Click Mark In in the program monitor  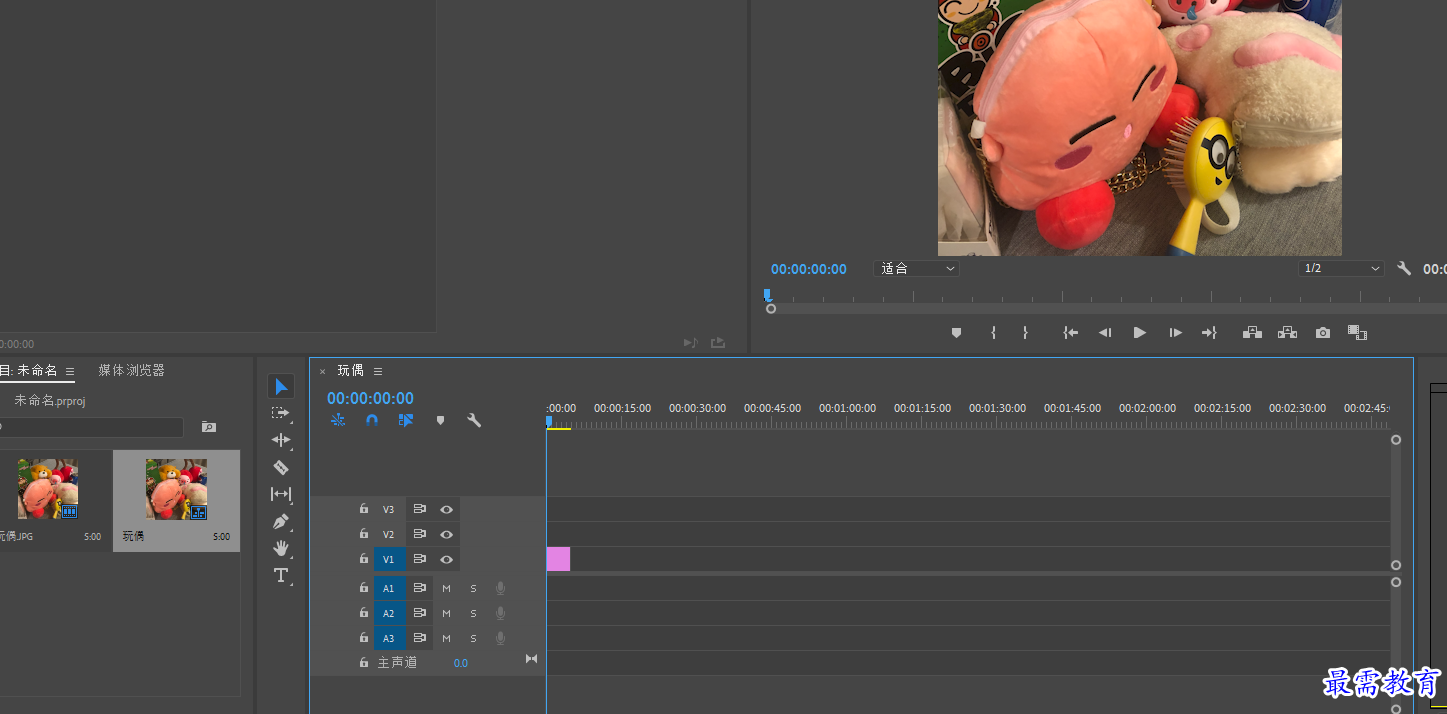(993, 333)
